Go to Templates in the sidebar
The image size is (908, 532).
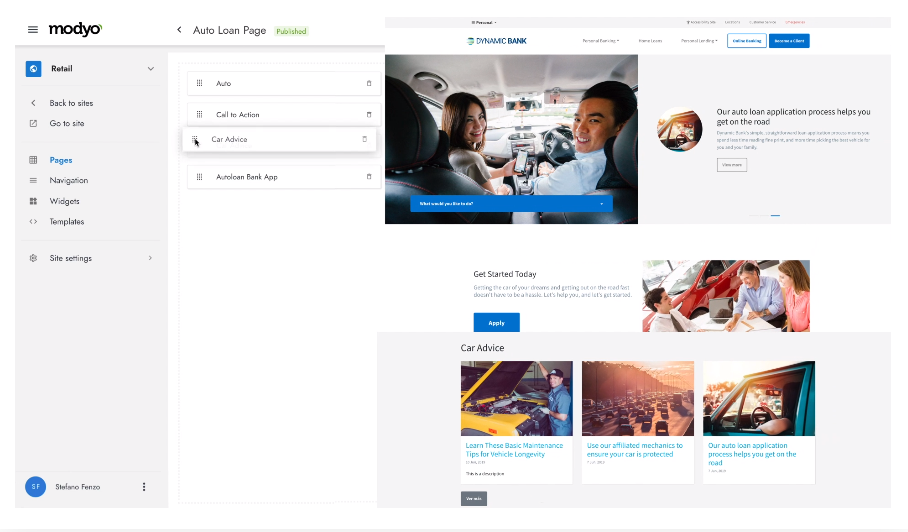(67, 222)
